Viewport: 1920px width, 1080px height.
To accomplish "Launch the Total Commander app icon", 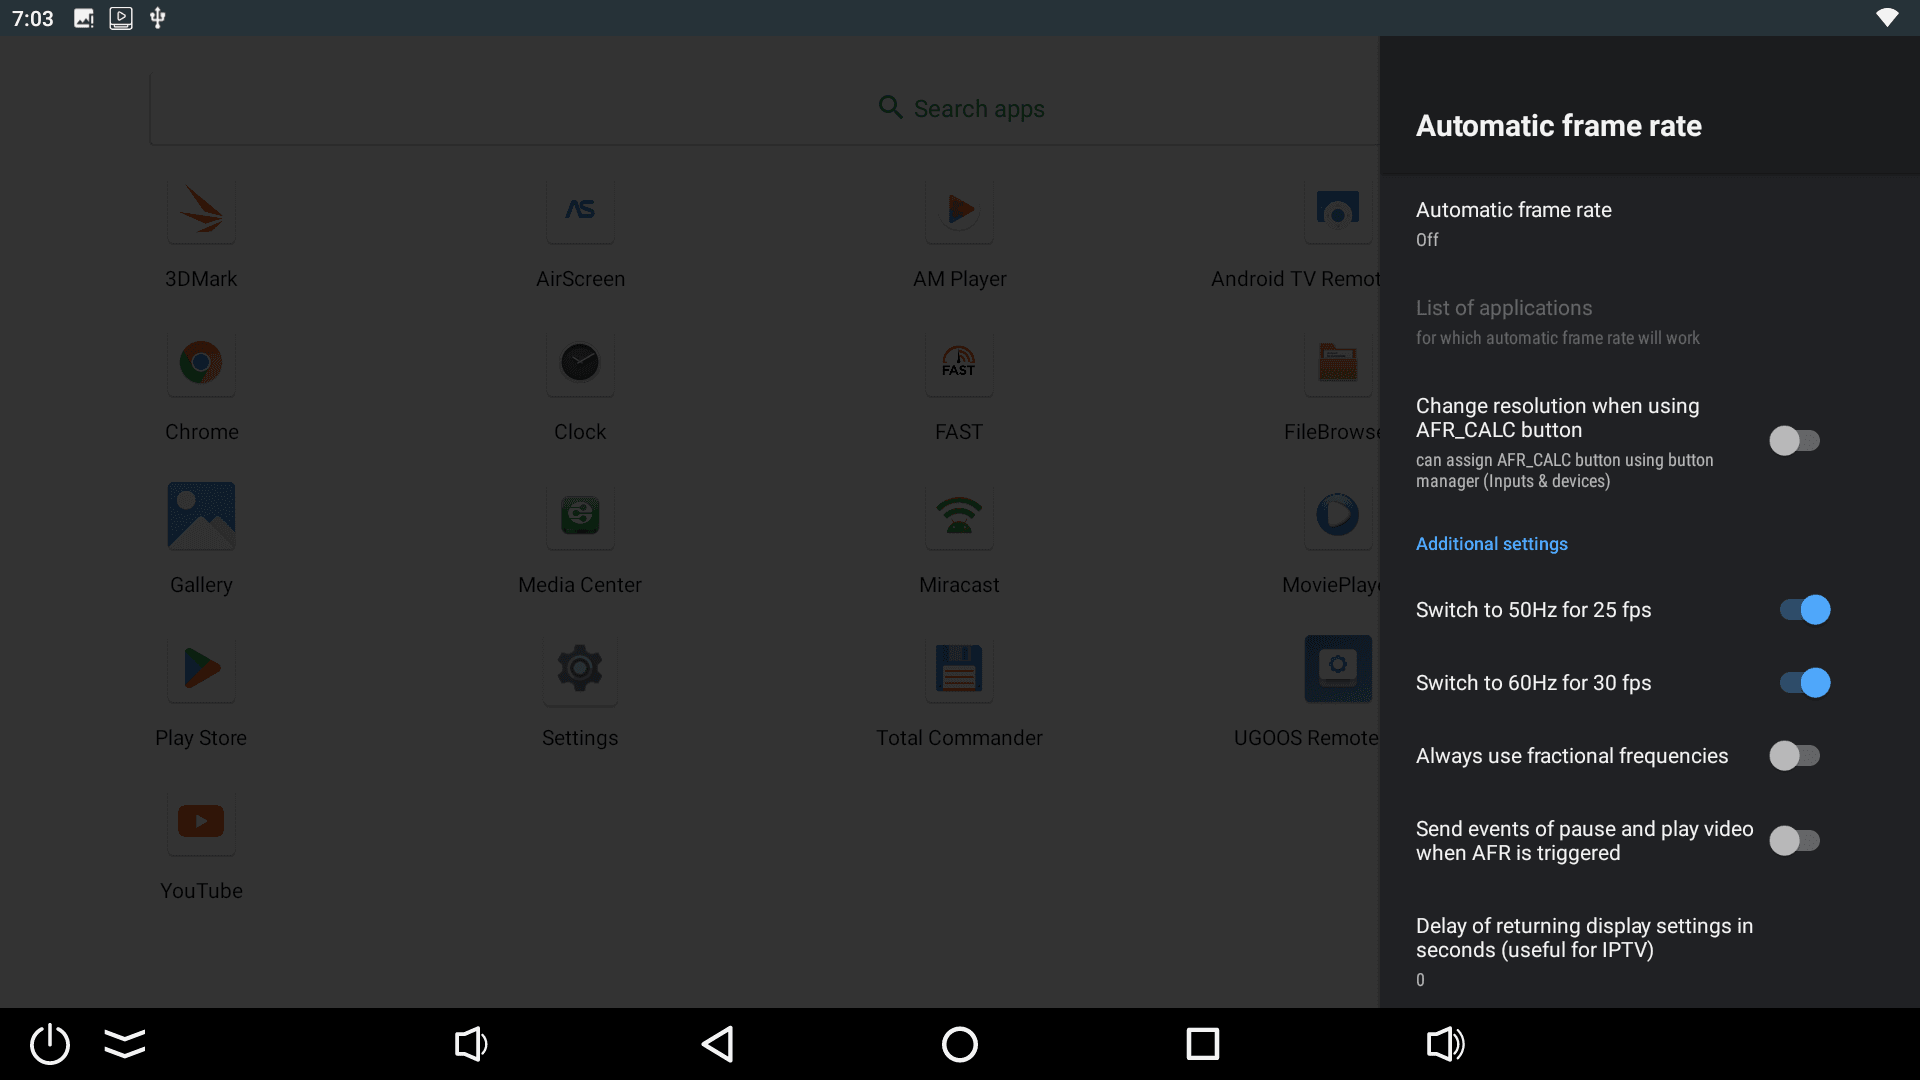I will click(x=959, y=668).
